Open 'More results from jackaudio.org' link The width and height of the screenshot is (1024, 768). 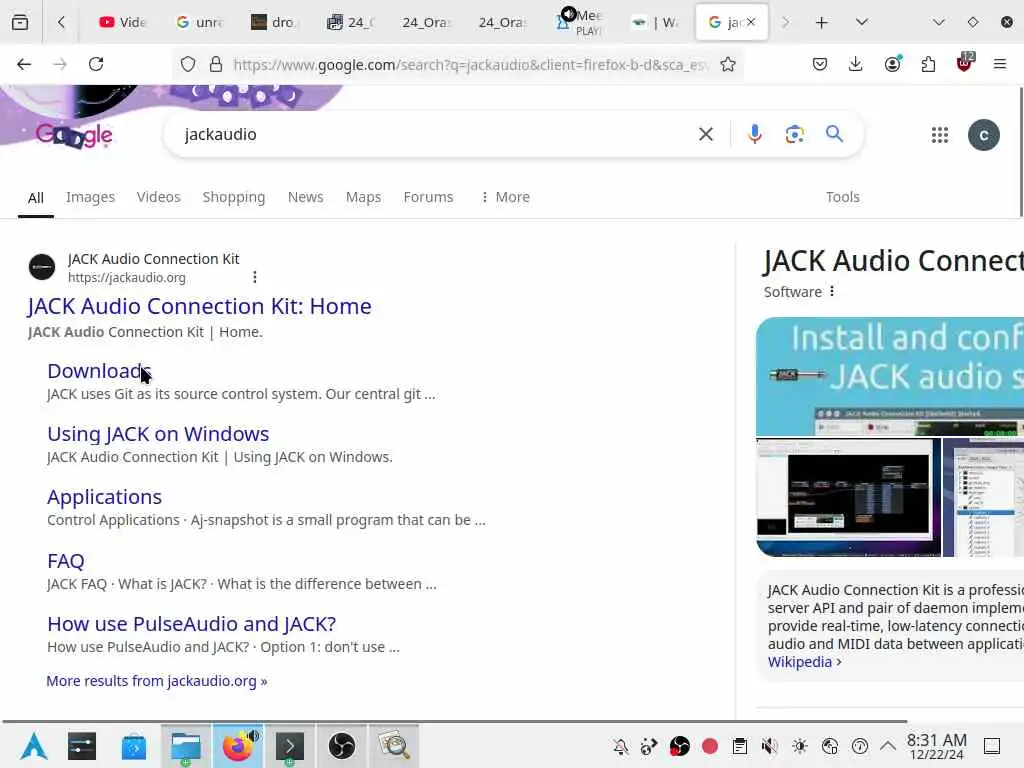(x=157, y=681)
